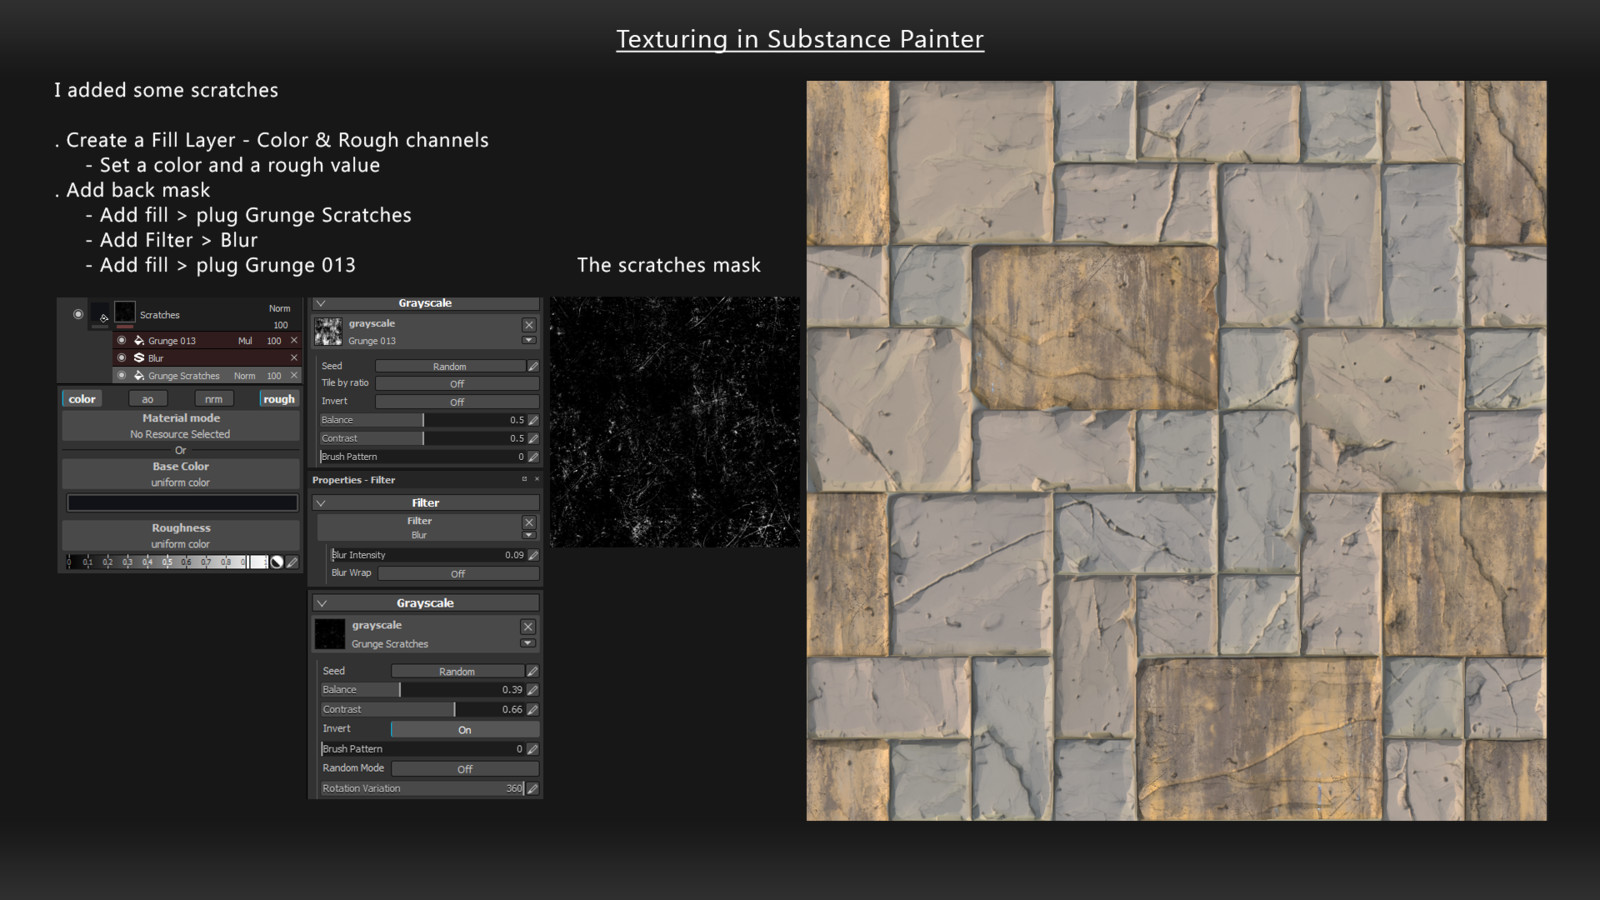Set the Grunge 013 Brush Pattern field
Viewport: 1600px width, 900px height.
click(422, 456)
